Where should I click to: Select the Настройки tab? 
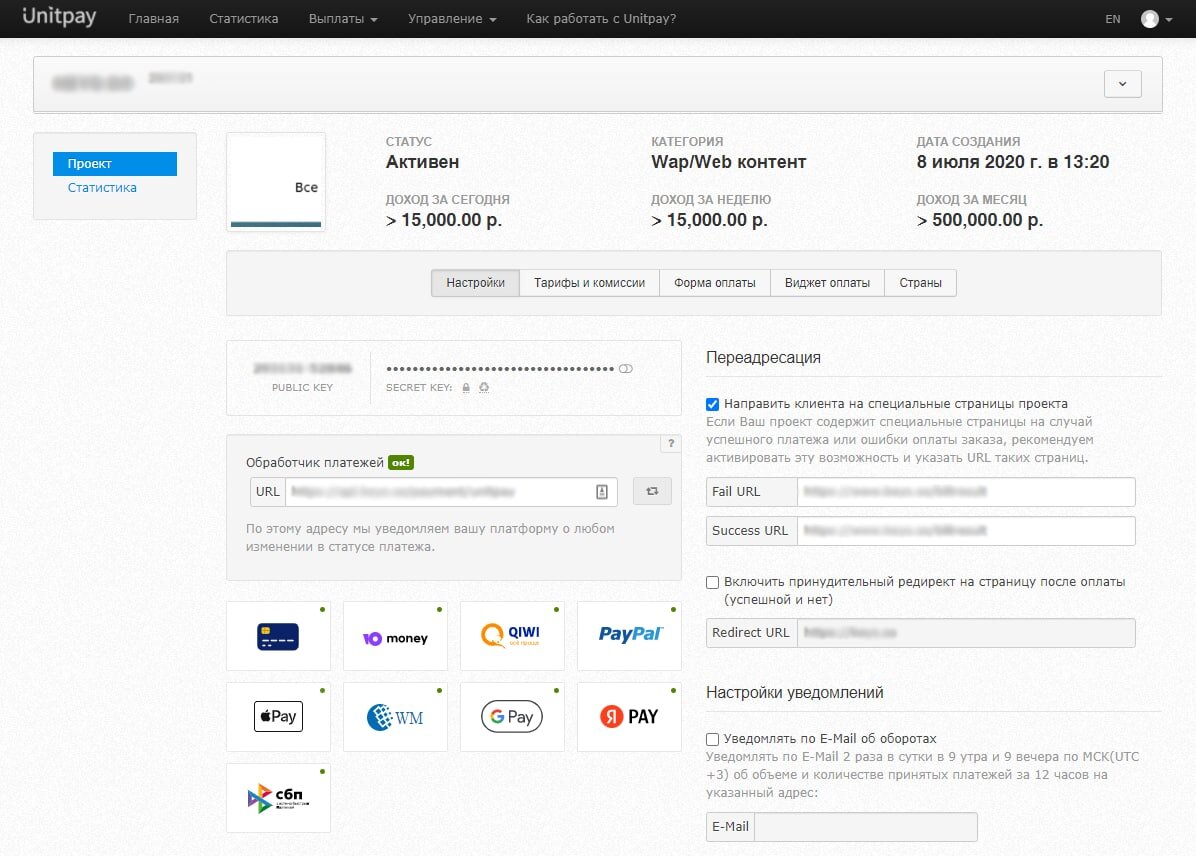[x=475, y=283]
